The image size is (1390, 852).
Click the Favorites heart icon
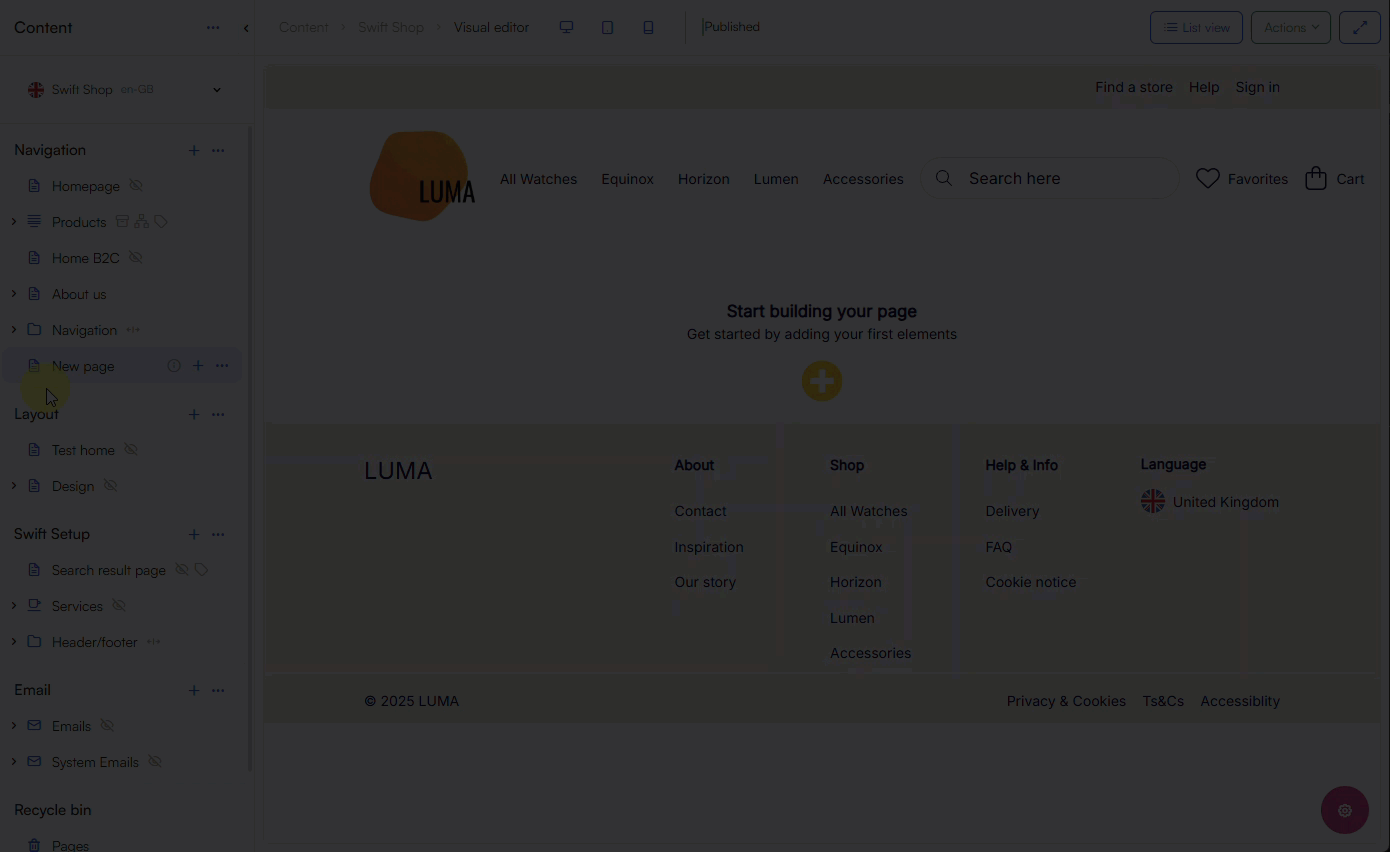click(x=1208, y=178)
